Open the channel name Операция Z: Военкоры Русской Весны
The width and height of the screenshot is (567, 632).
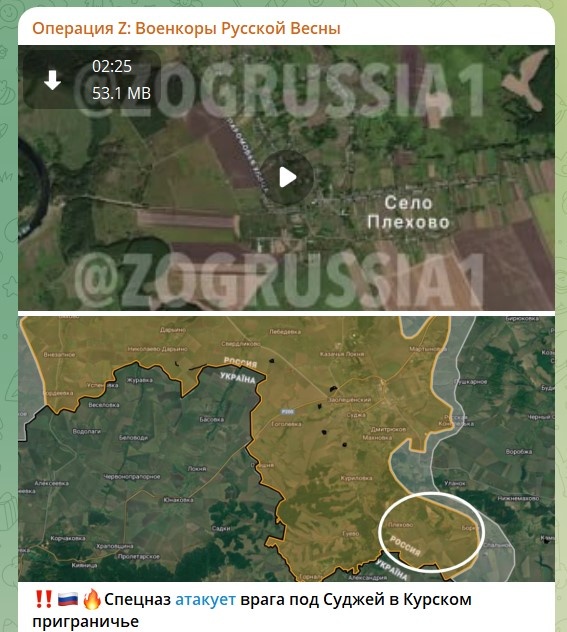pyautogui.click(x=186, y=29)
